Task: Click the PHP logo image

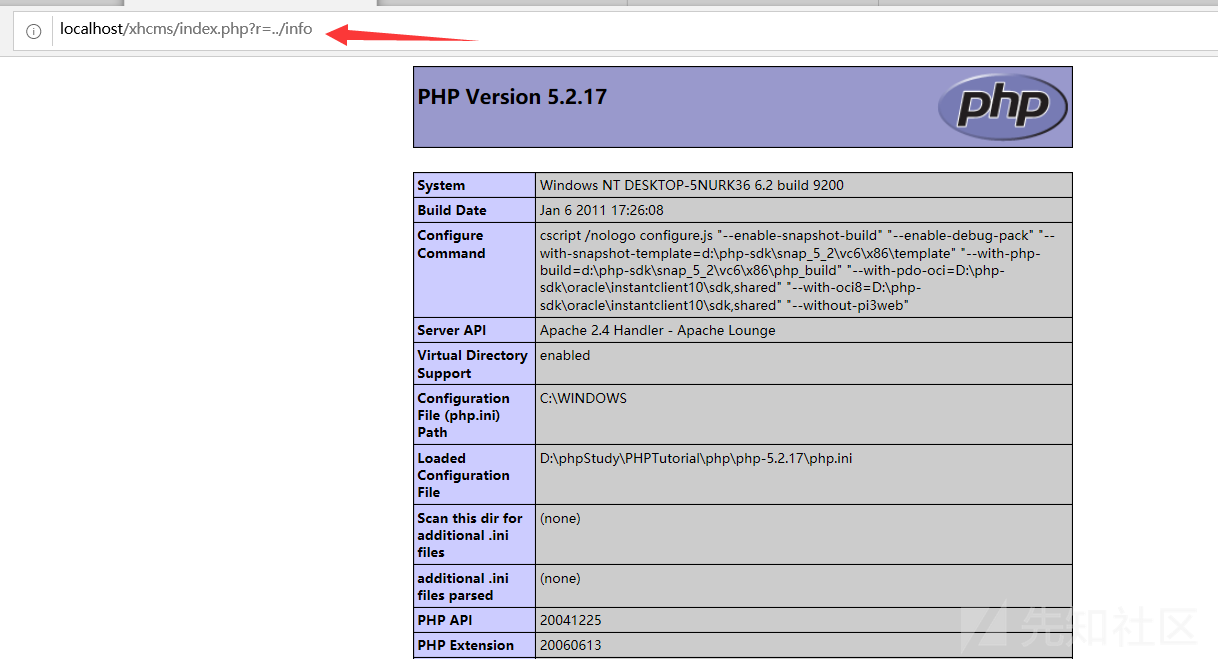Action: (1002, 107)
